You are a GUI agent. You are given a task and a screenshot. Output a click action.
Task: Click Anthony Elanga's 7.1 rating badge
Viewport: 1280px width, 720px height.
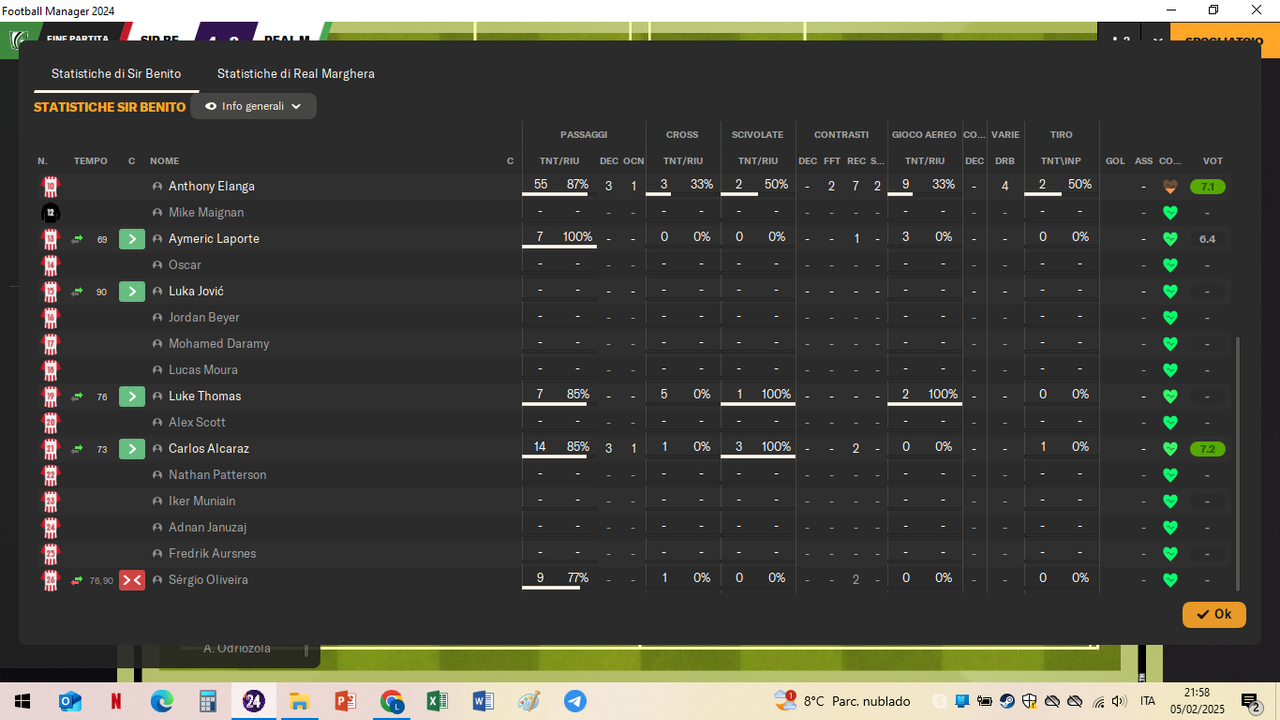pyautogui.click(x=1208, y=187)
